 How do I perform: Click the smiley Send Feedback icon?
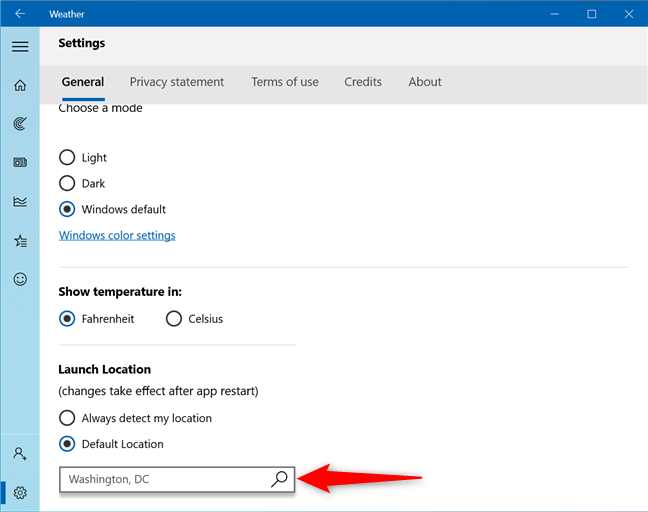(x=20, y=279)
